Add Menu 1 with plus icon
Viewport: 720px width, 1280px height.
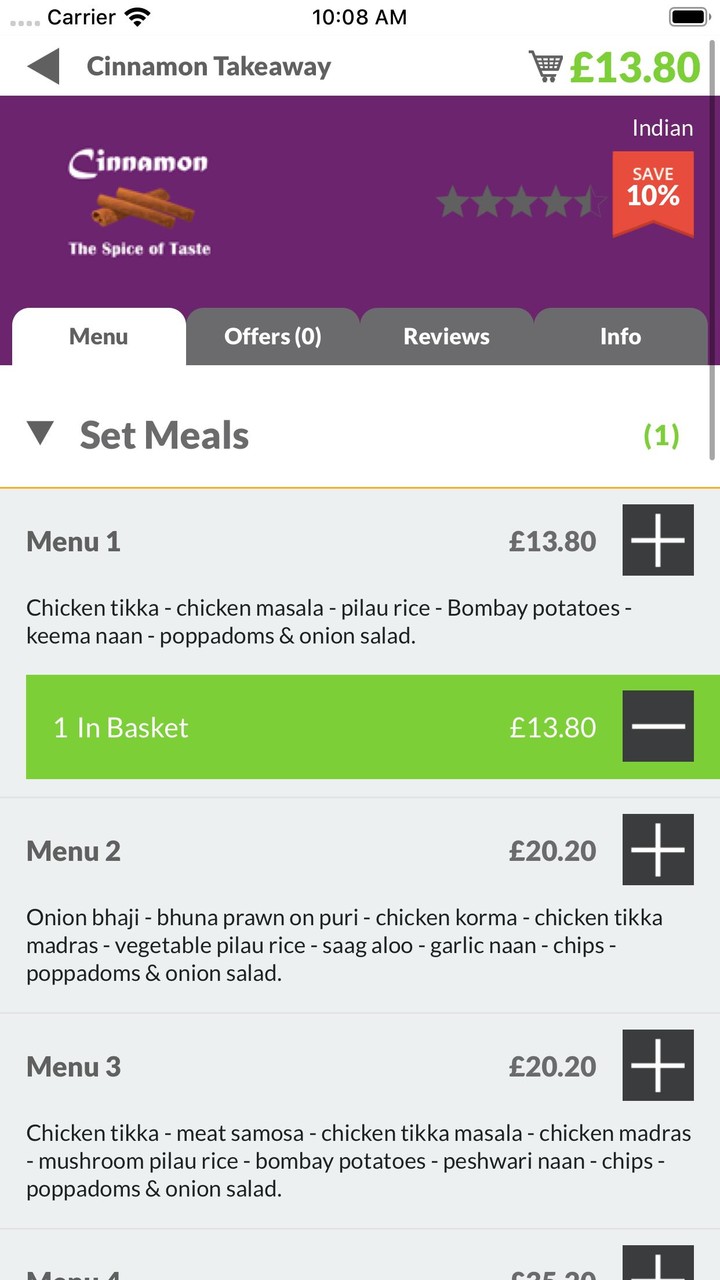point(658,540)
